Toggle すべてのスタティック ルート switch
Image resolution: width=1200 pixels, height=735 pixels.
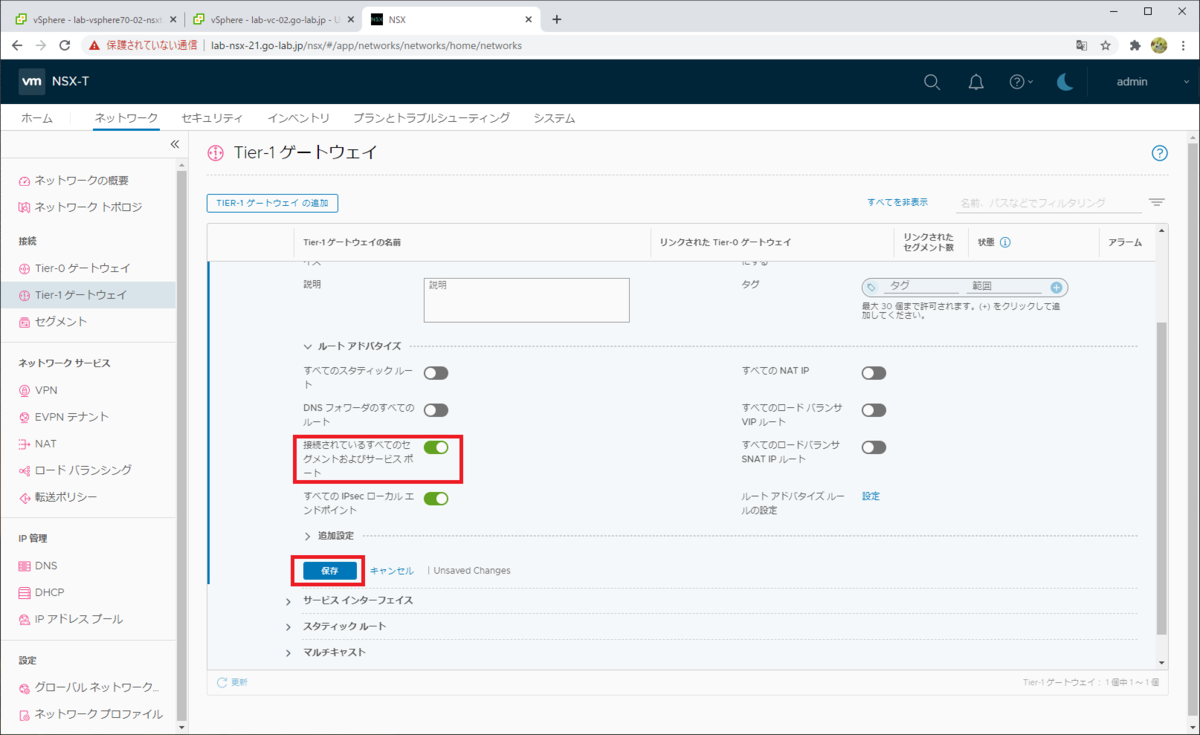[x=436, y=373]
